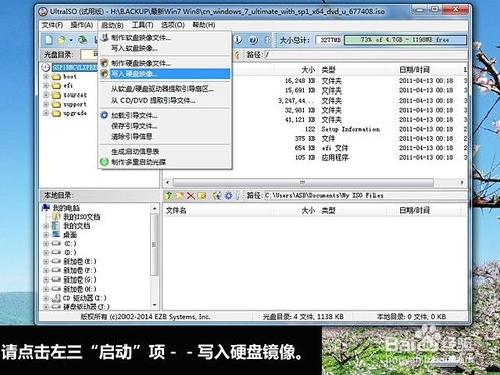The image size is (500, 375).
Task: Click the 制作软盘映像文件 floppy icon
Action: click(x=105, y=37)
